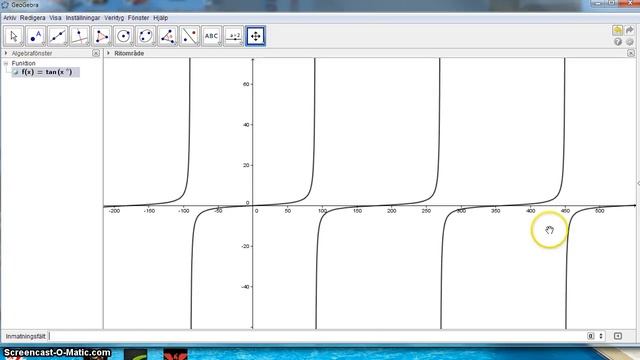Select the New Point tool

[x=36, y=36]
